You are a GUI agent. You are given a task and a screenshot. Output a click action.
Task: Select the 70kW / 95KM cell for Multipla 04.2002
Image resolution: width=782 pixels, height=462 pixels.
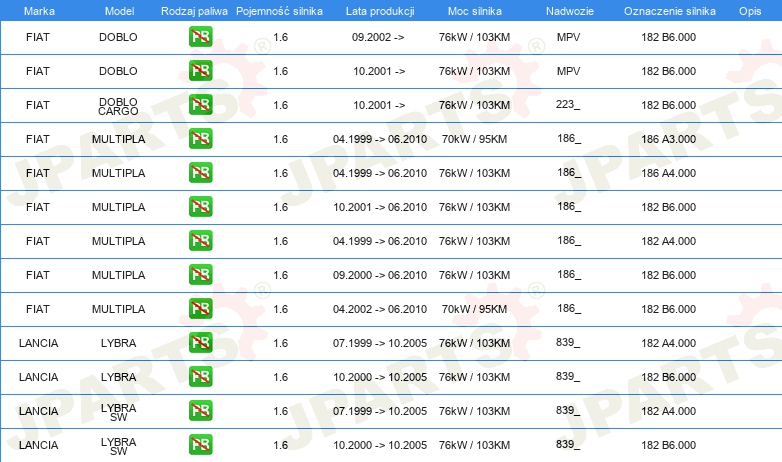pos(474,309)
